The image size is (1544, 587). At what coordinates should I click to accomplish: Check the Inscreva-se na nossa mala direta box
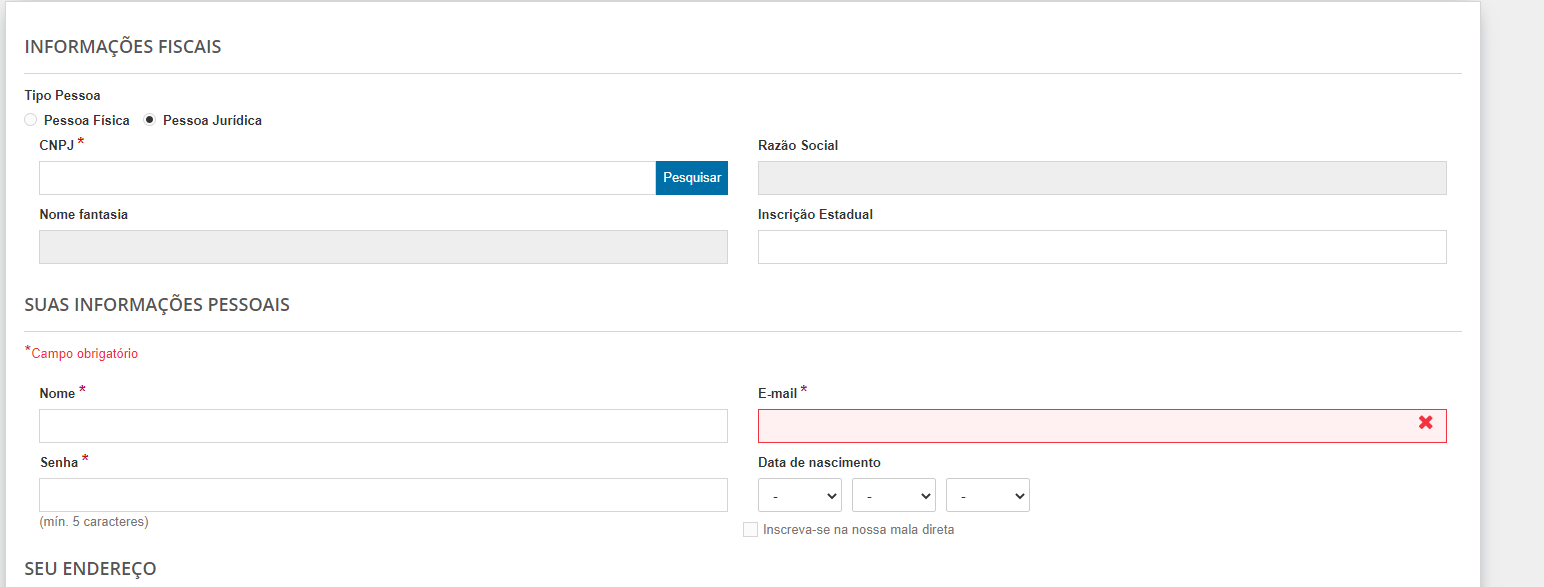pyautogui.click(x=750, y=530)
